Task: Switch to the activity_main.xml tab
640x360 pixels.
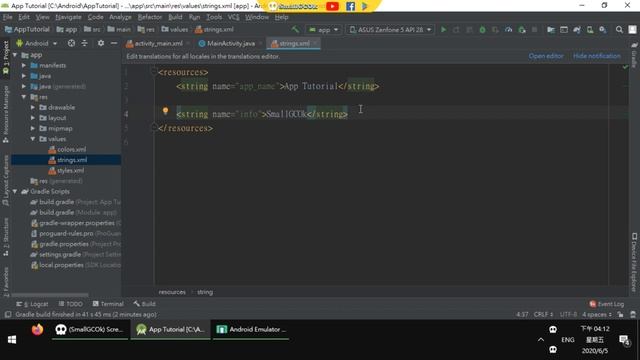Action: 158,43
